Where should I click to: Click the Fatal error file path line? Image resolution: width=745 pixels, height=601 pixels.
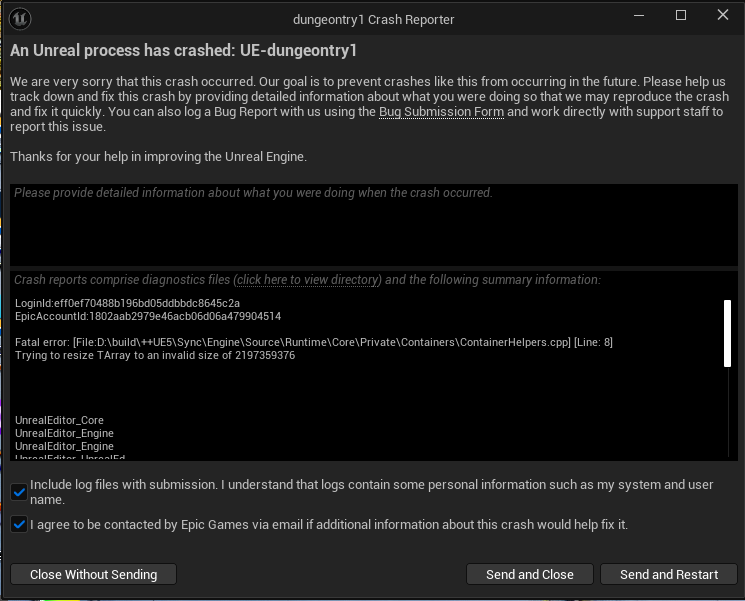coord(313,343)
